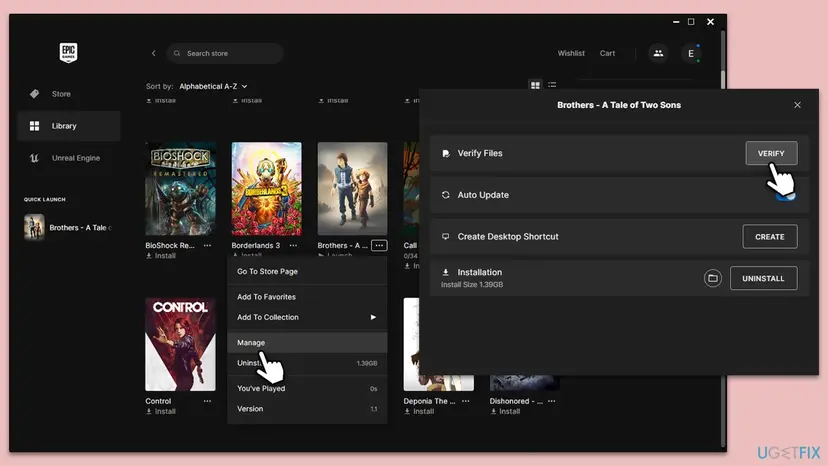
Task: Toggle the Auto Update switch
Action: tap(786, 195)
